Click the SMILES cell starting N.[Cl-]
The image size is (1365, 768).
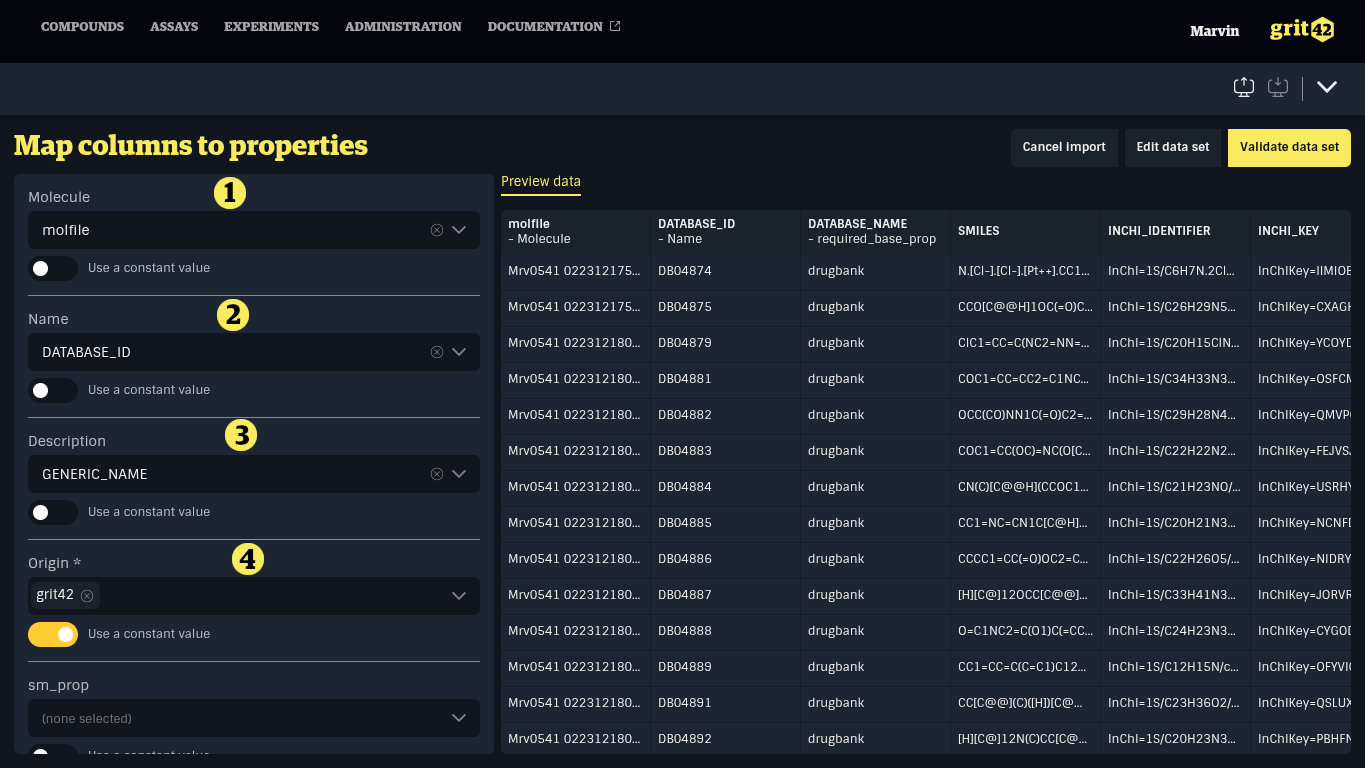1026,271
